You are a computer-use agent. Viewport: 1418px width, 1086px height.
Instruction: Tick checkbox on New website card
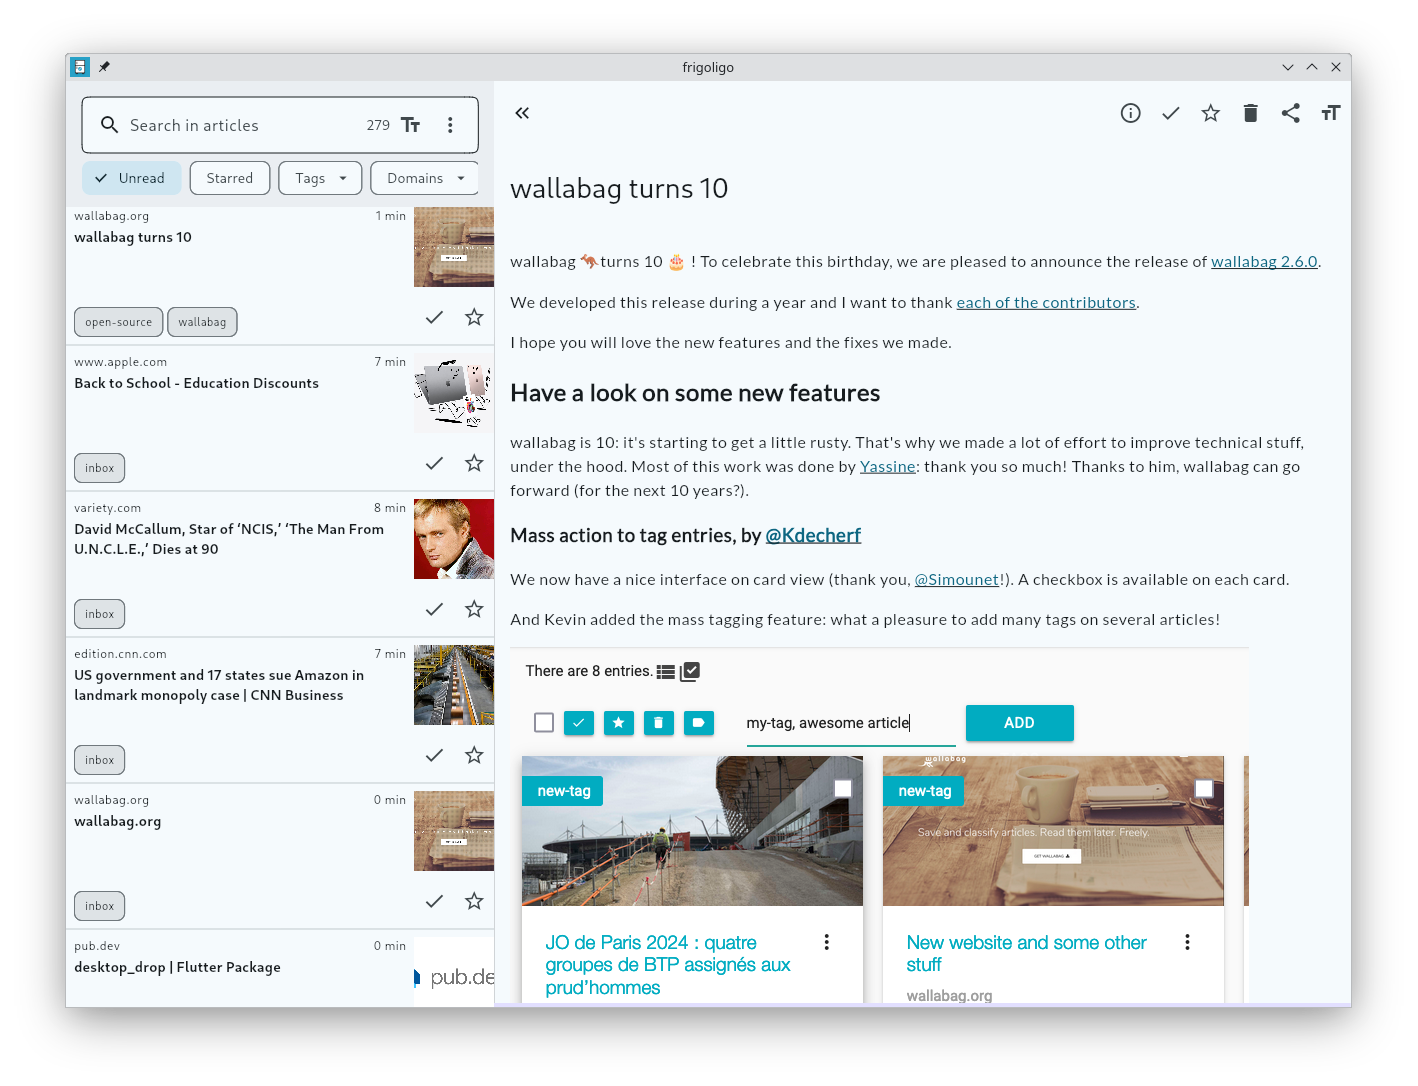[1204, 788]
